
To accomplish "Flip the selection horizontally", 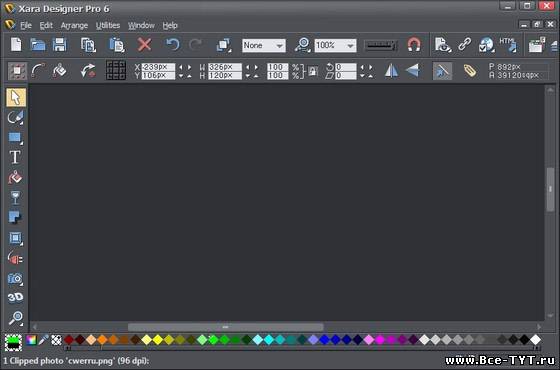I will (391, 71).
